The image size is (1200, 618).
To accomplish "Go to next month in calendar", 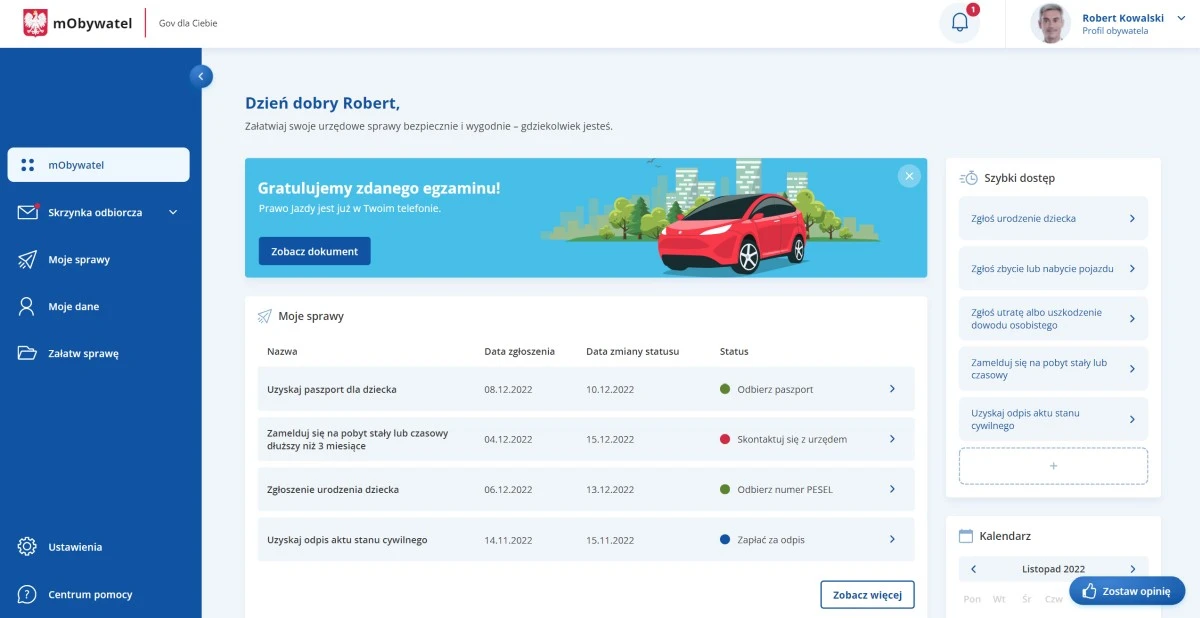I will [x=1132, y=569].
